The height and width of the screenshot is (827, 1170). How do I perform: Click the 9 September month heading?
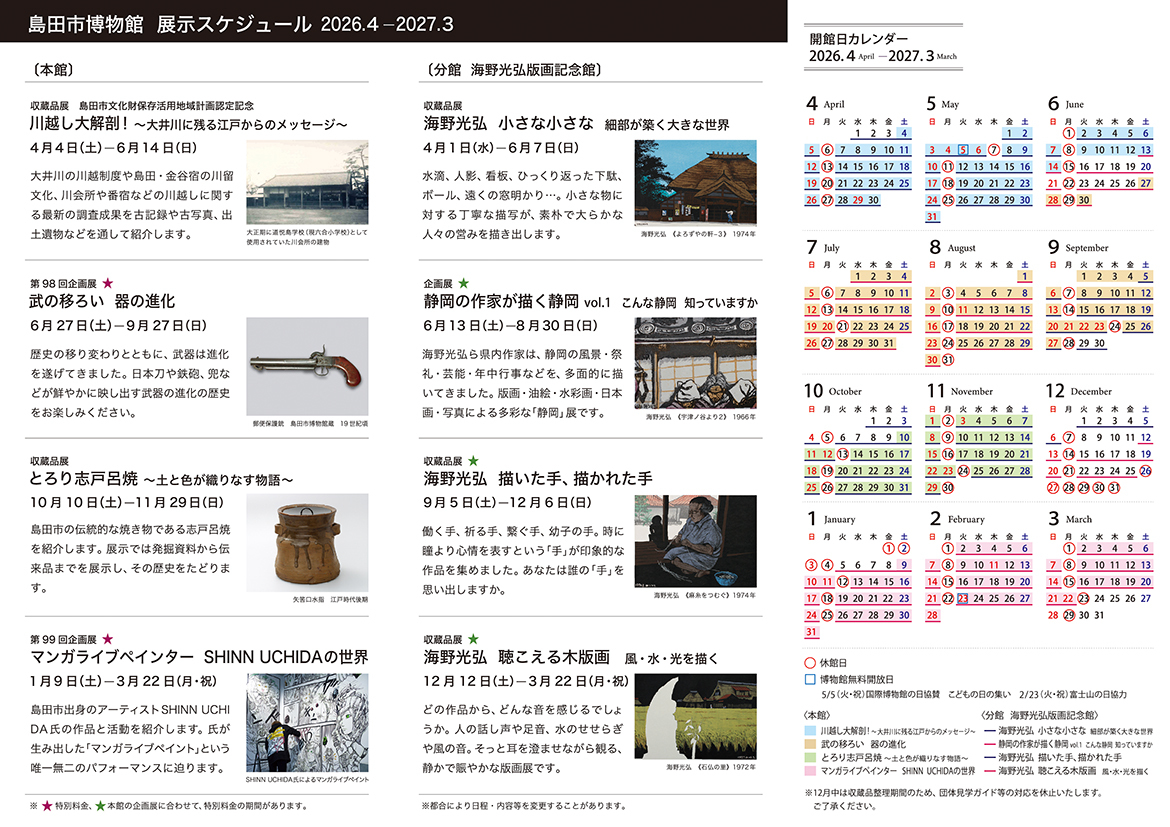point(1078,247)
